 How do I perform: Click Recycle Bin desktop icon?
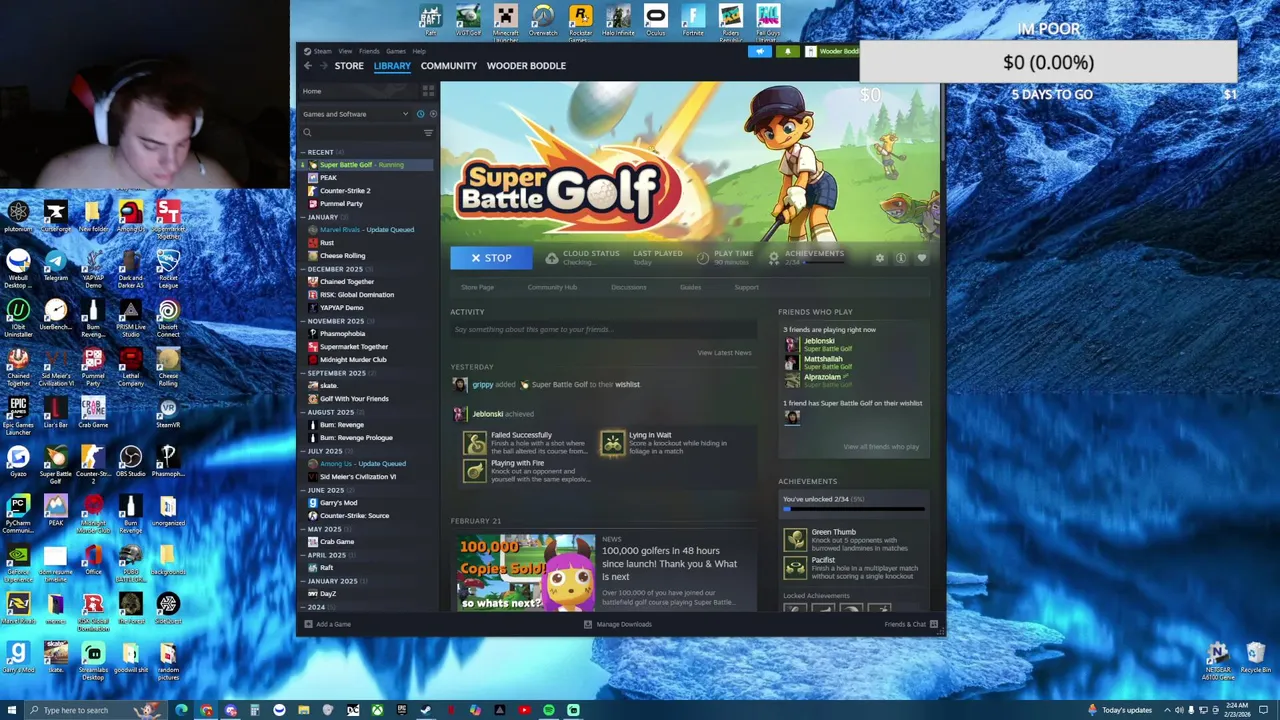(1255, 658)
